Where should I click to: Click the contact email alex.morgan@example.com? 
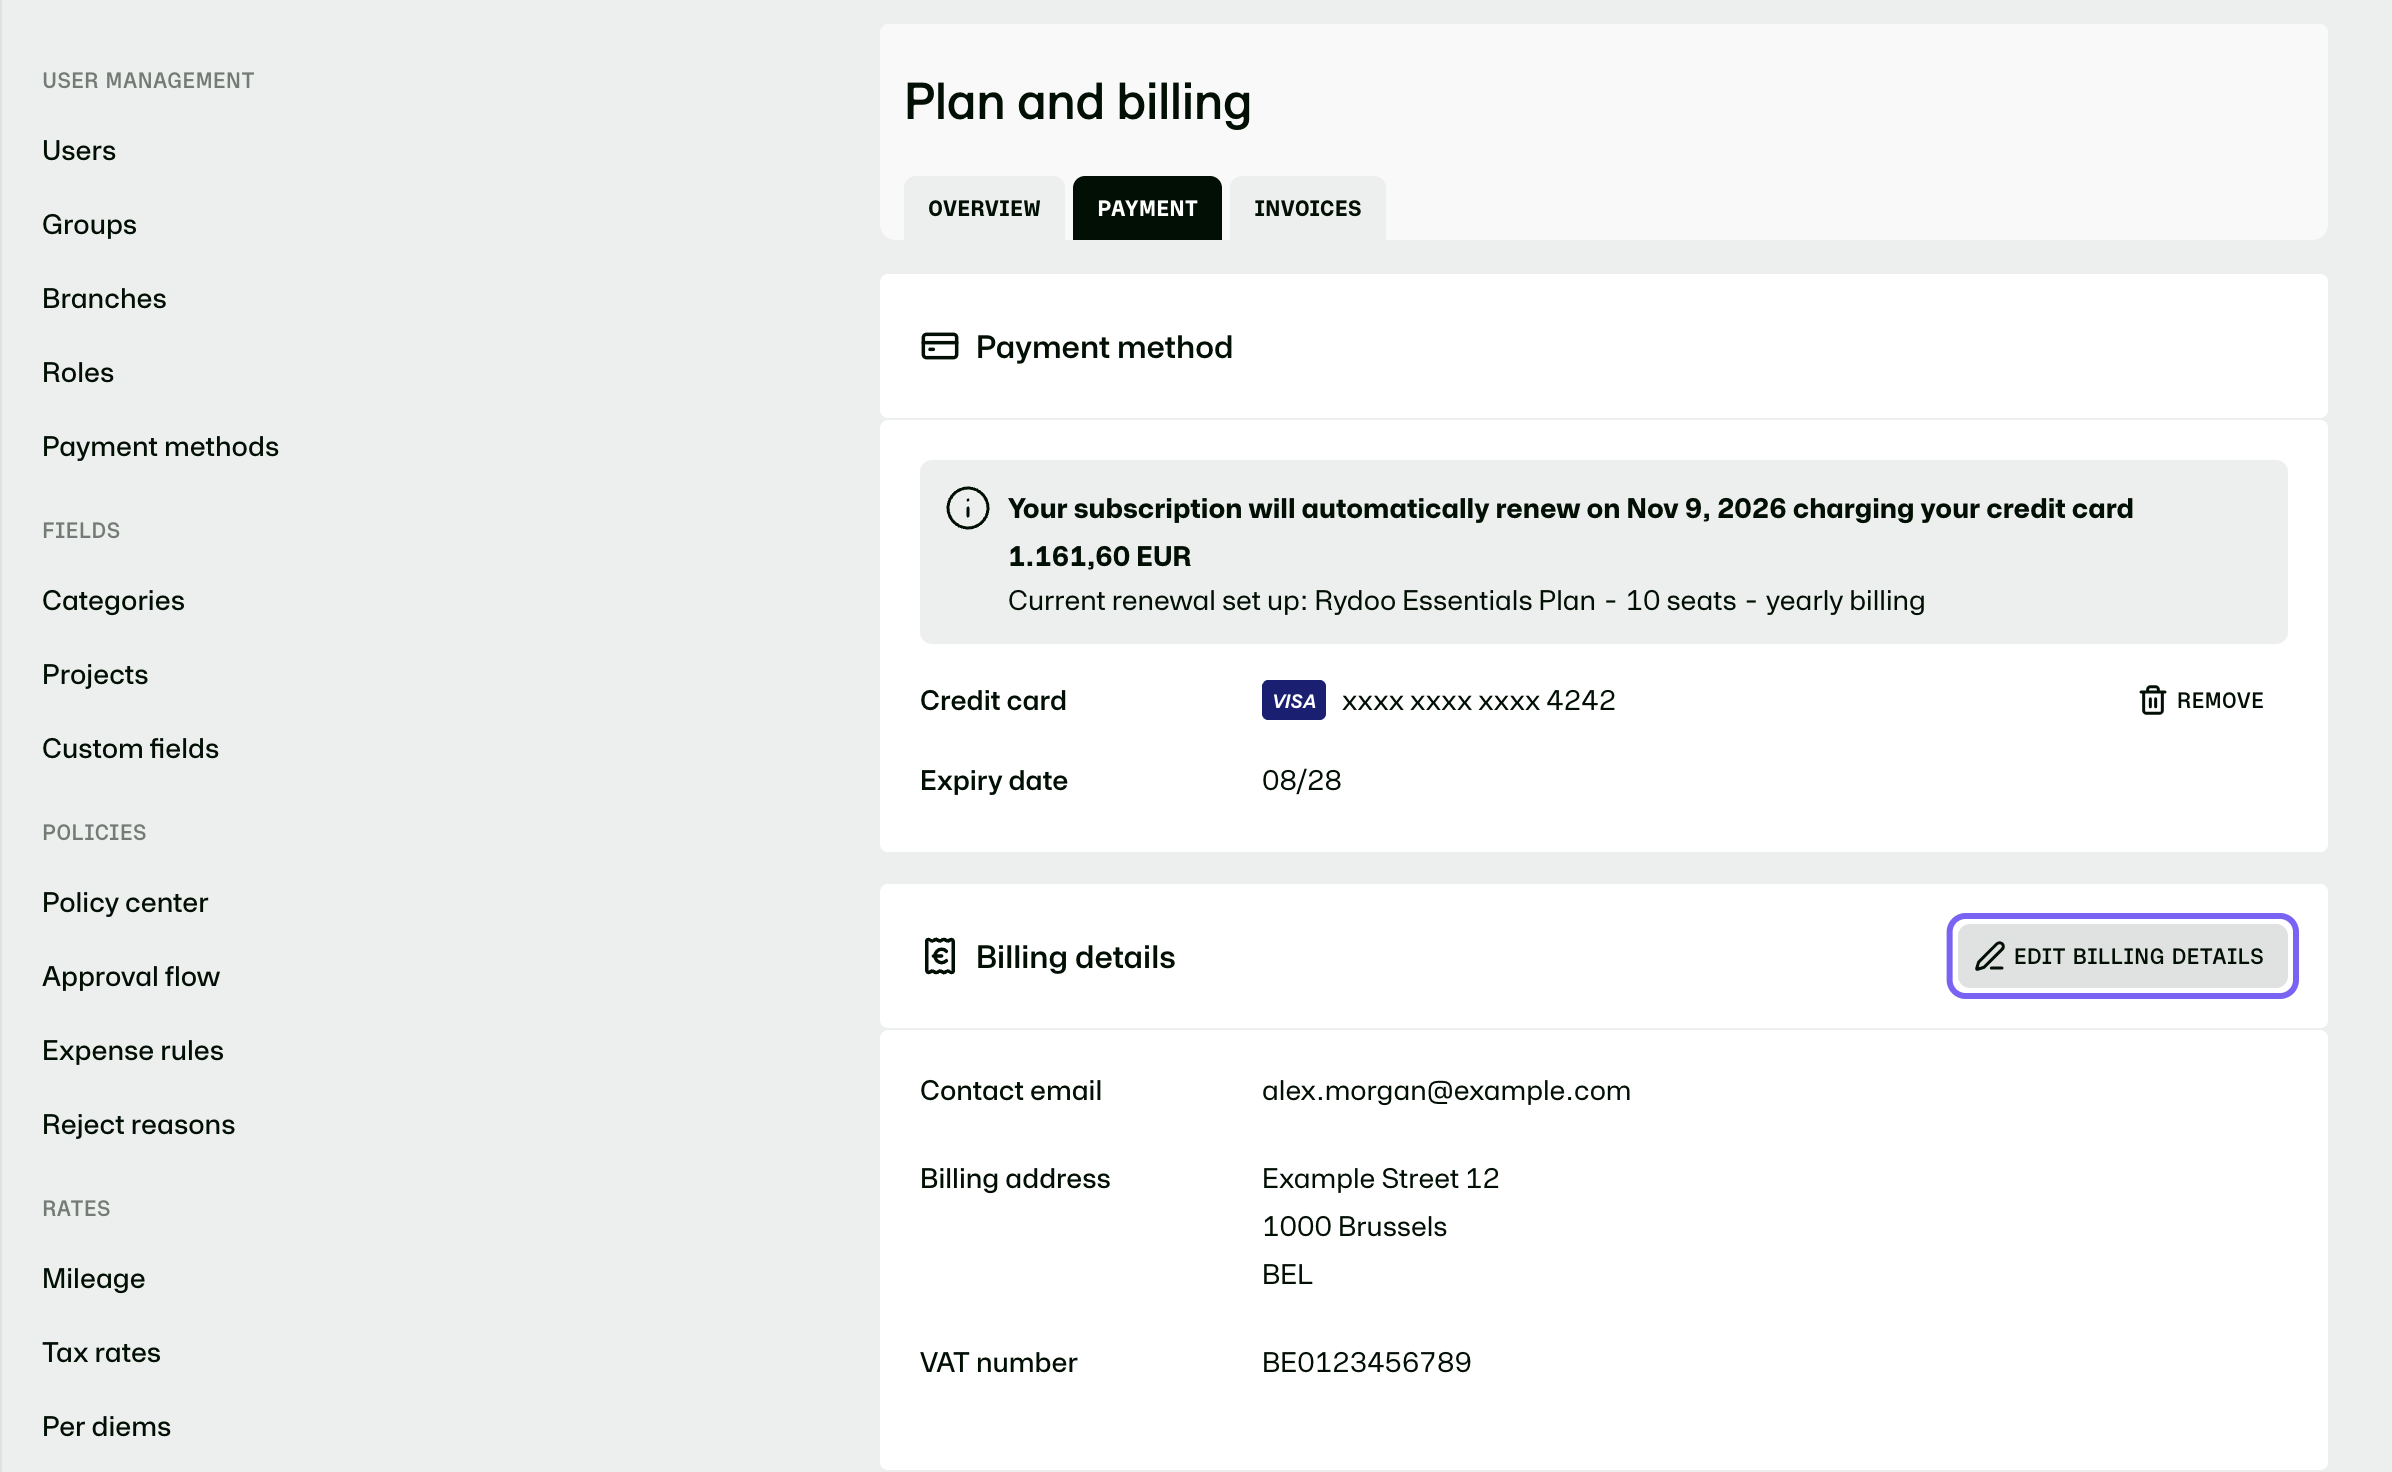pyautogui.click(x=1446, y=1090)
